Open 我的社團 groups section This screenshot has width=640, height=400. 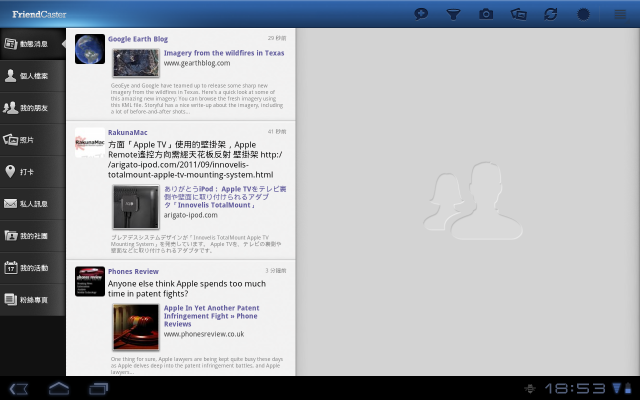33,236
